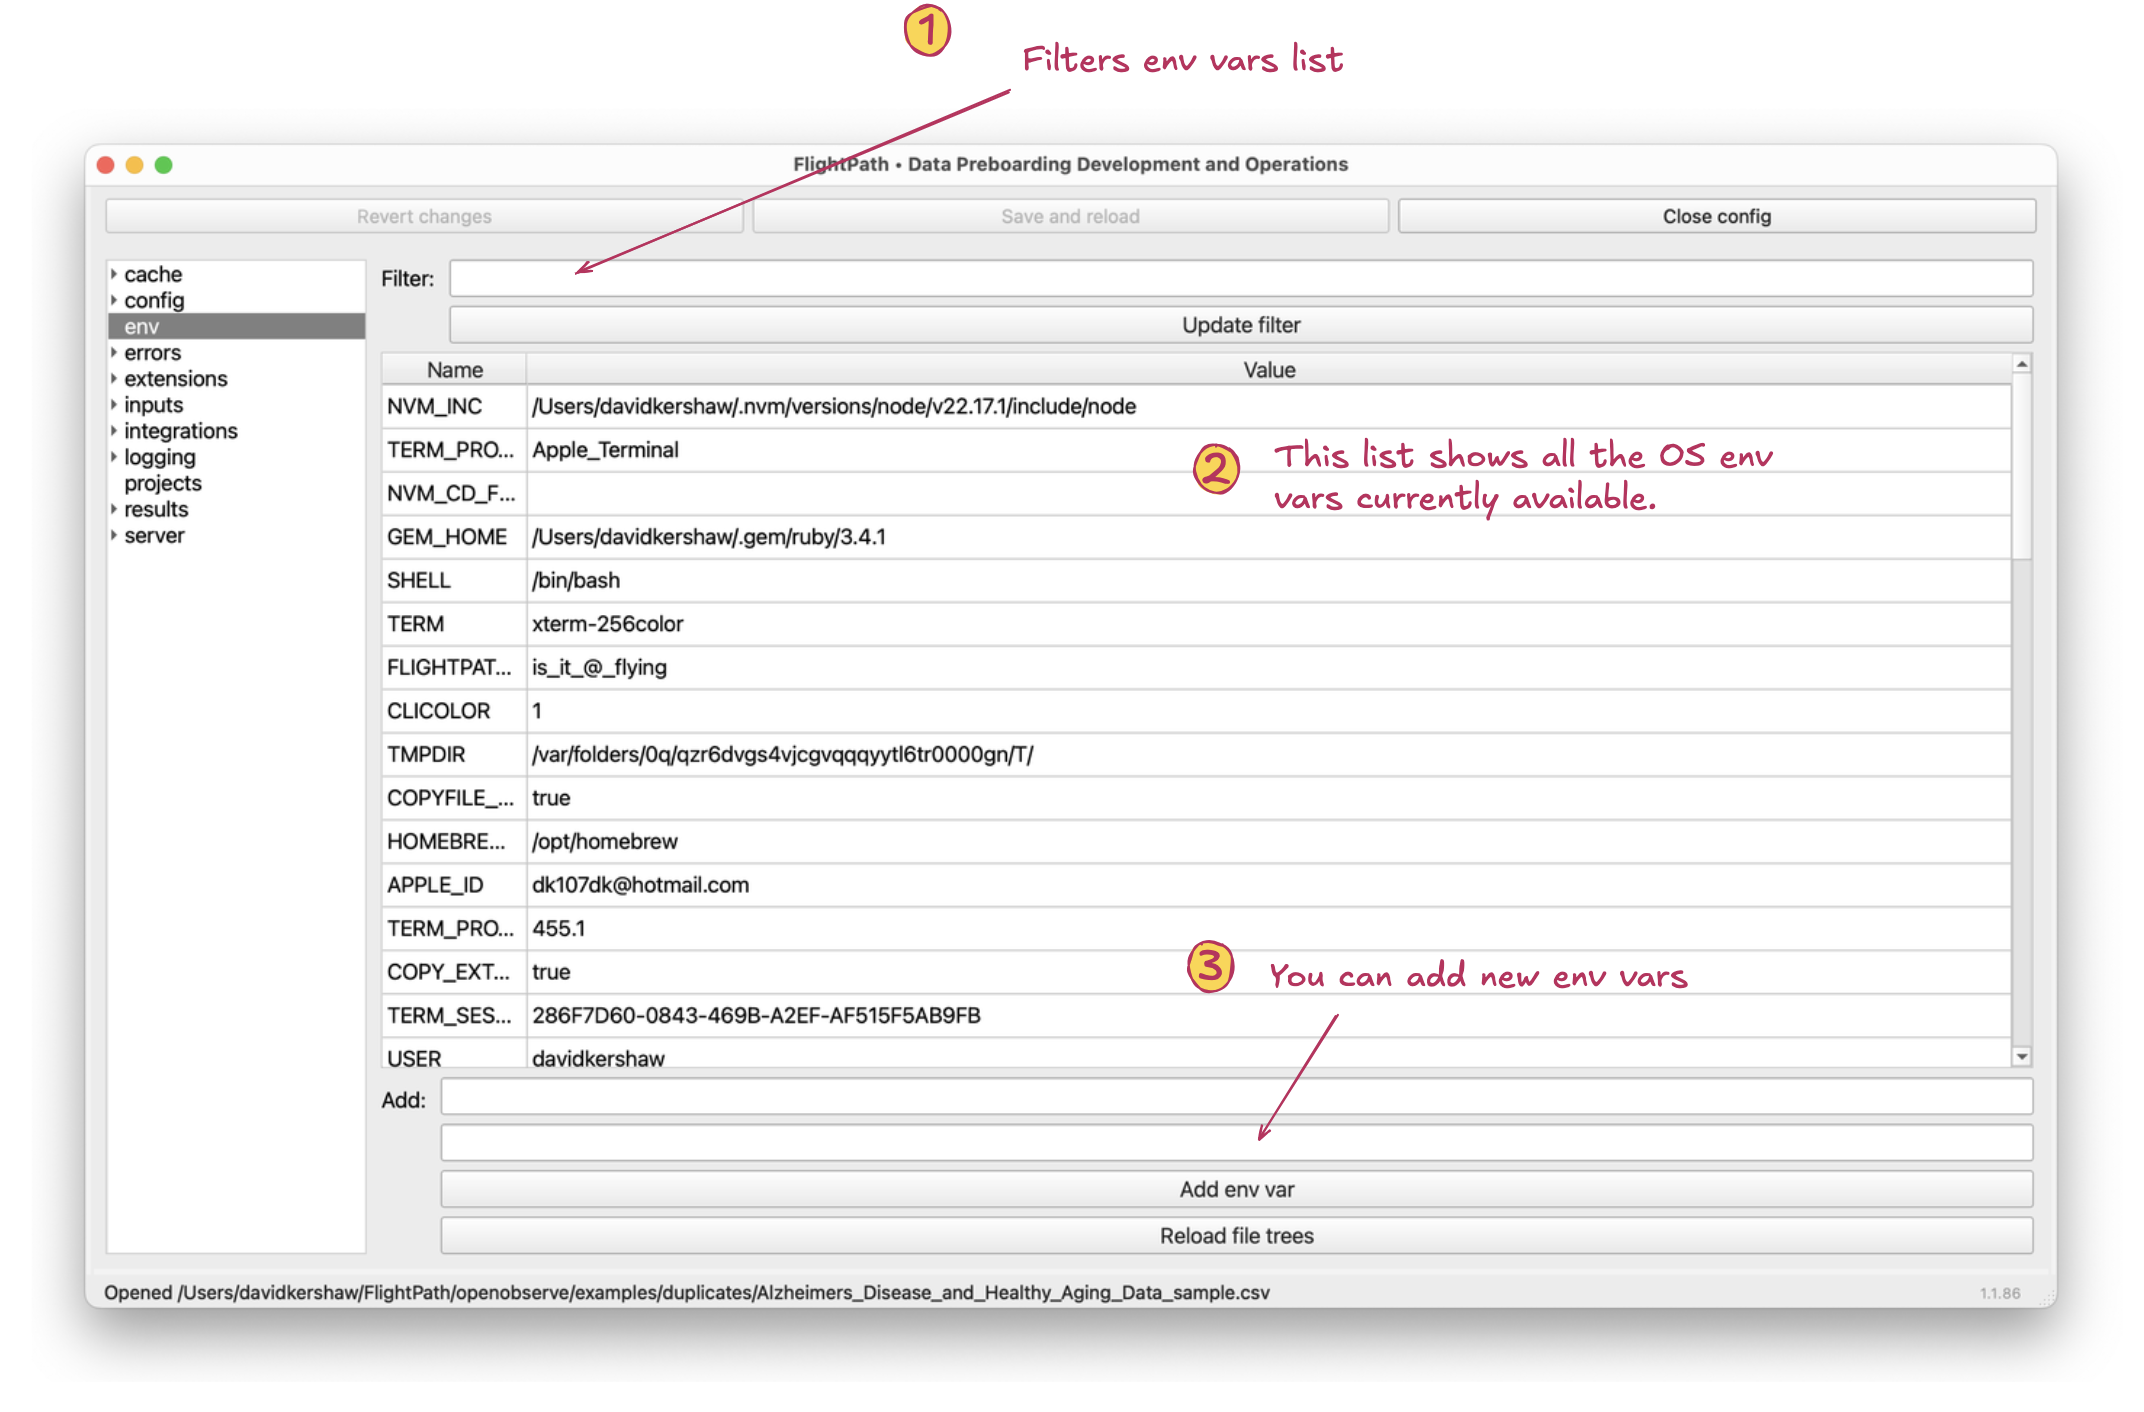Expand the cache tree node arrow
Image resolution: width=2144 pixels, height=1412 pixels.
114,274
